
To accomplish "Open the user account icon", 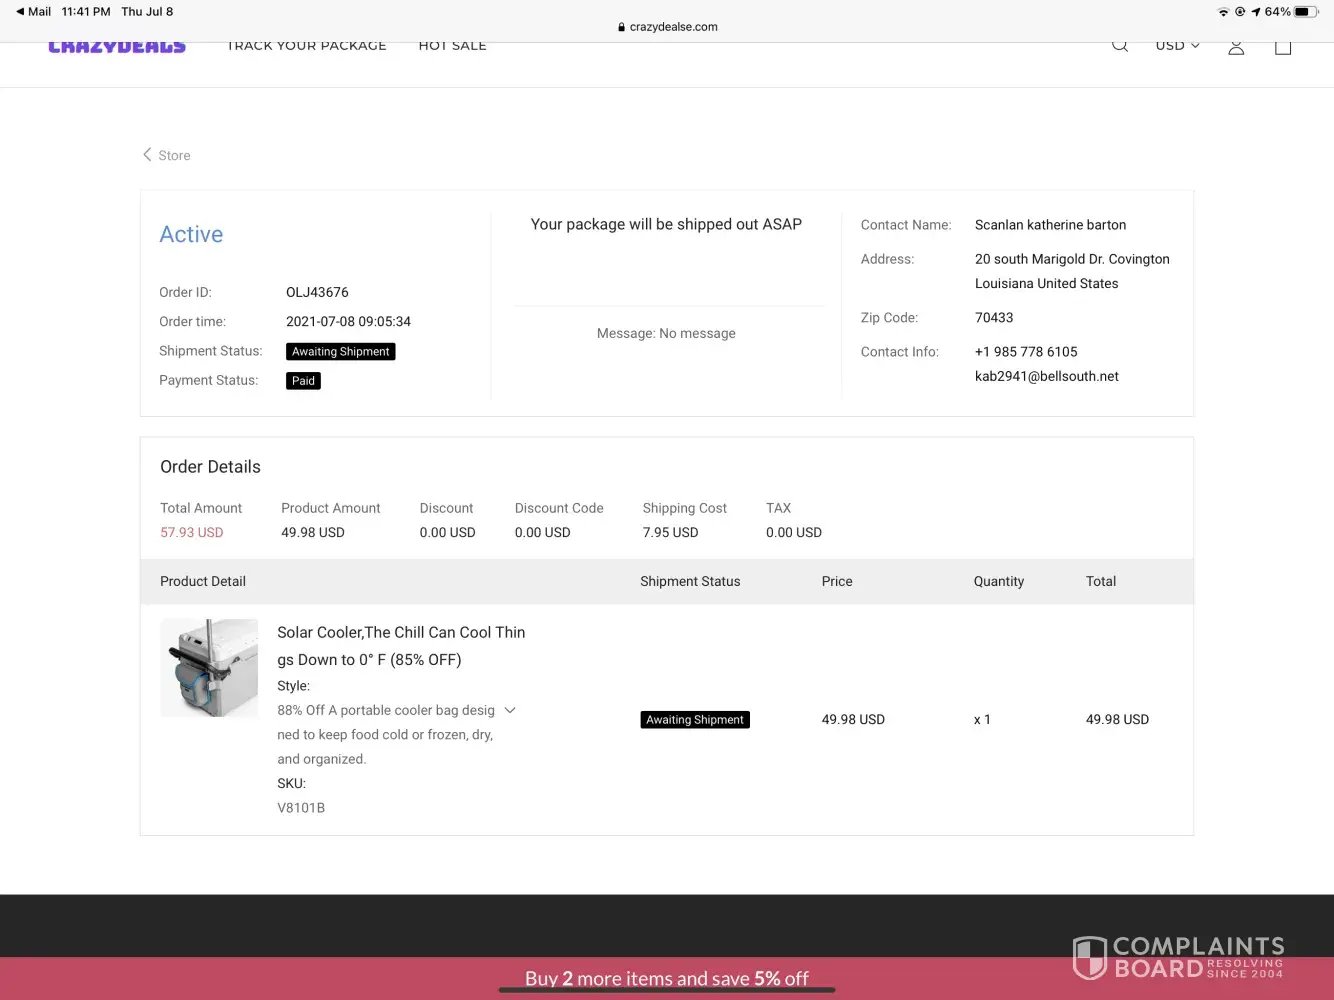I will click(x=1236, y=47).
